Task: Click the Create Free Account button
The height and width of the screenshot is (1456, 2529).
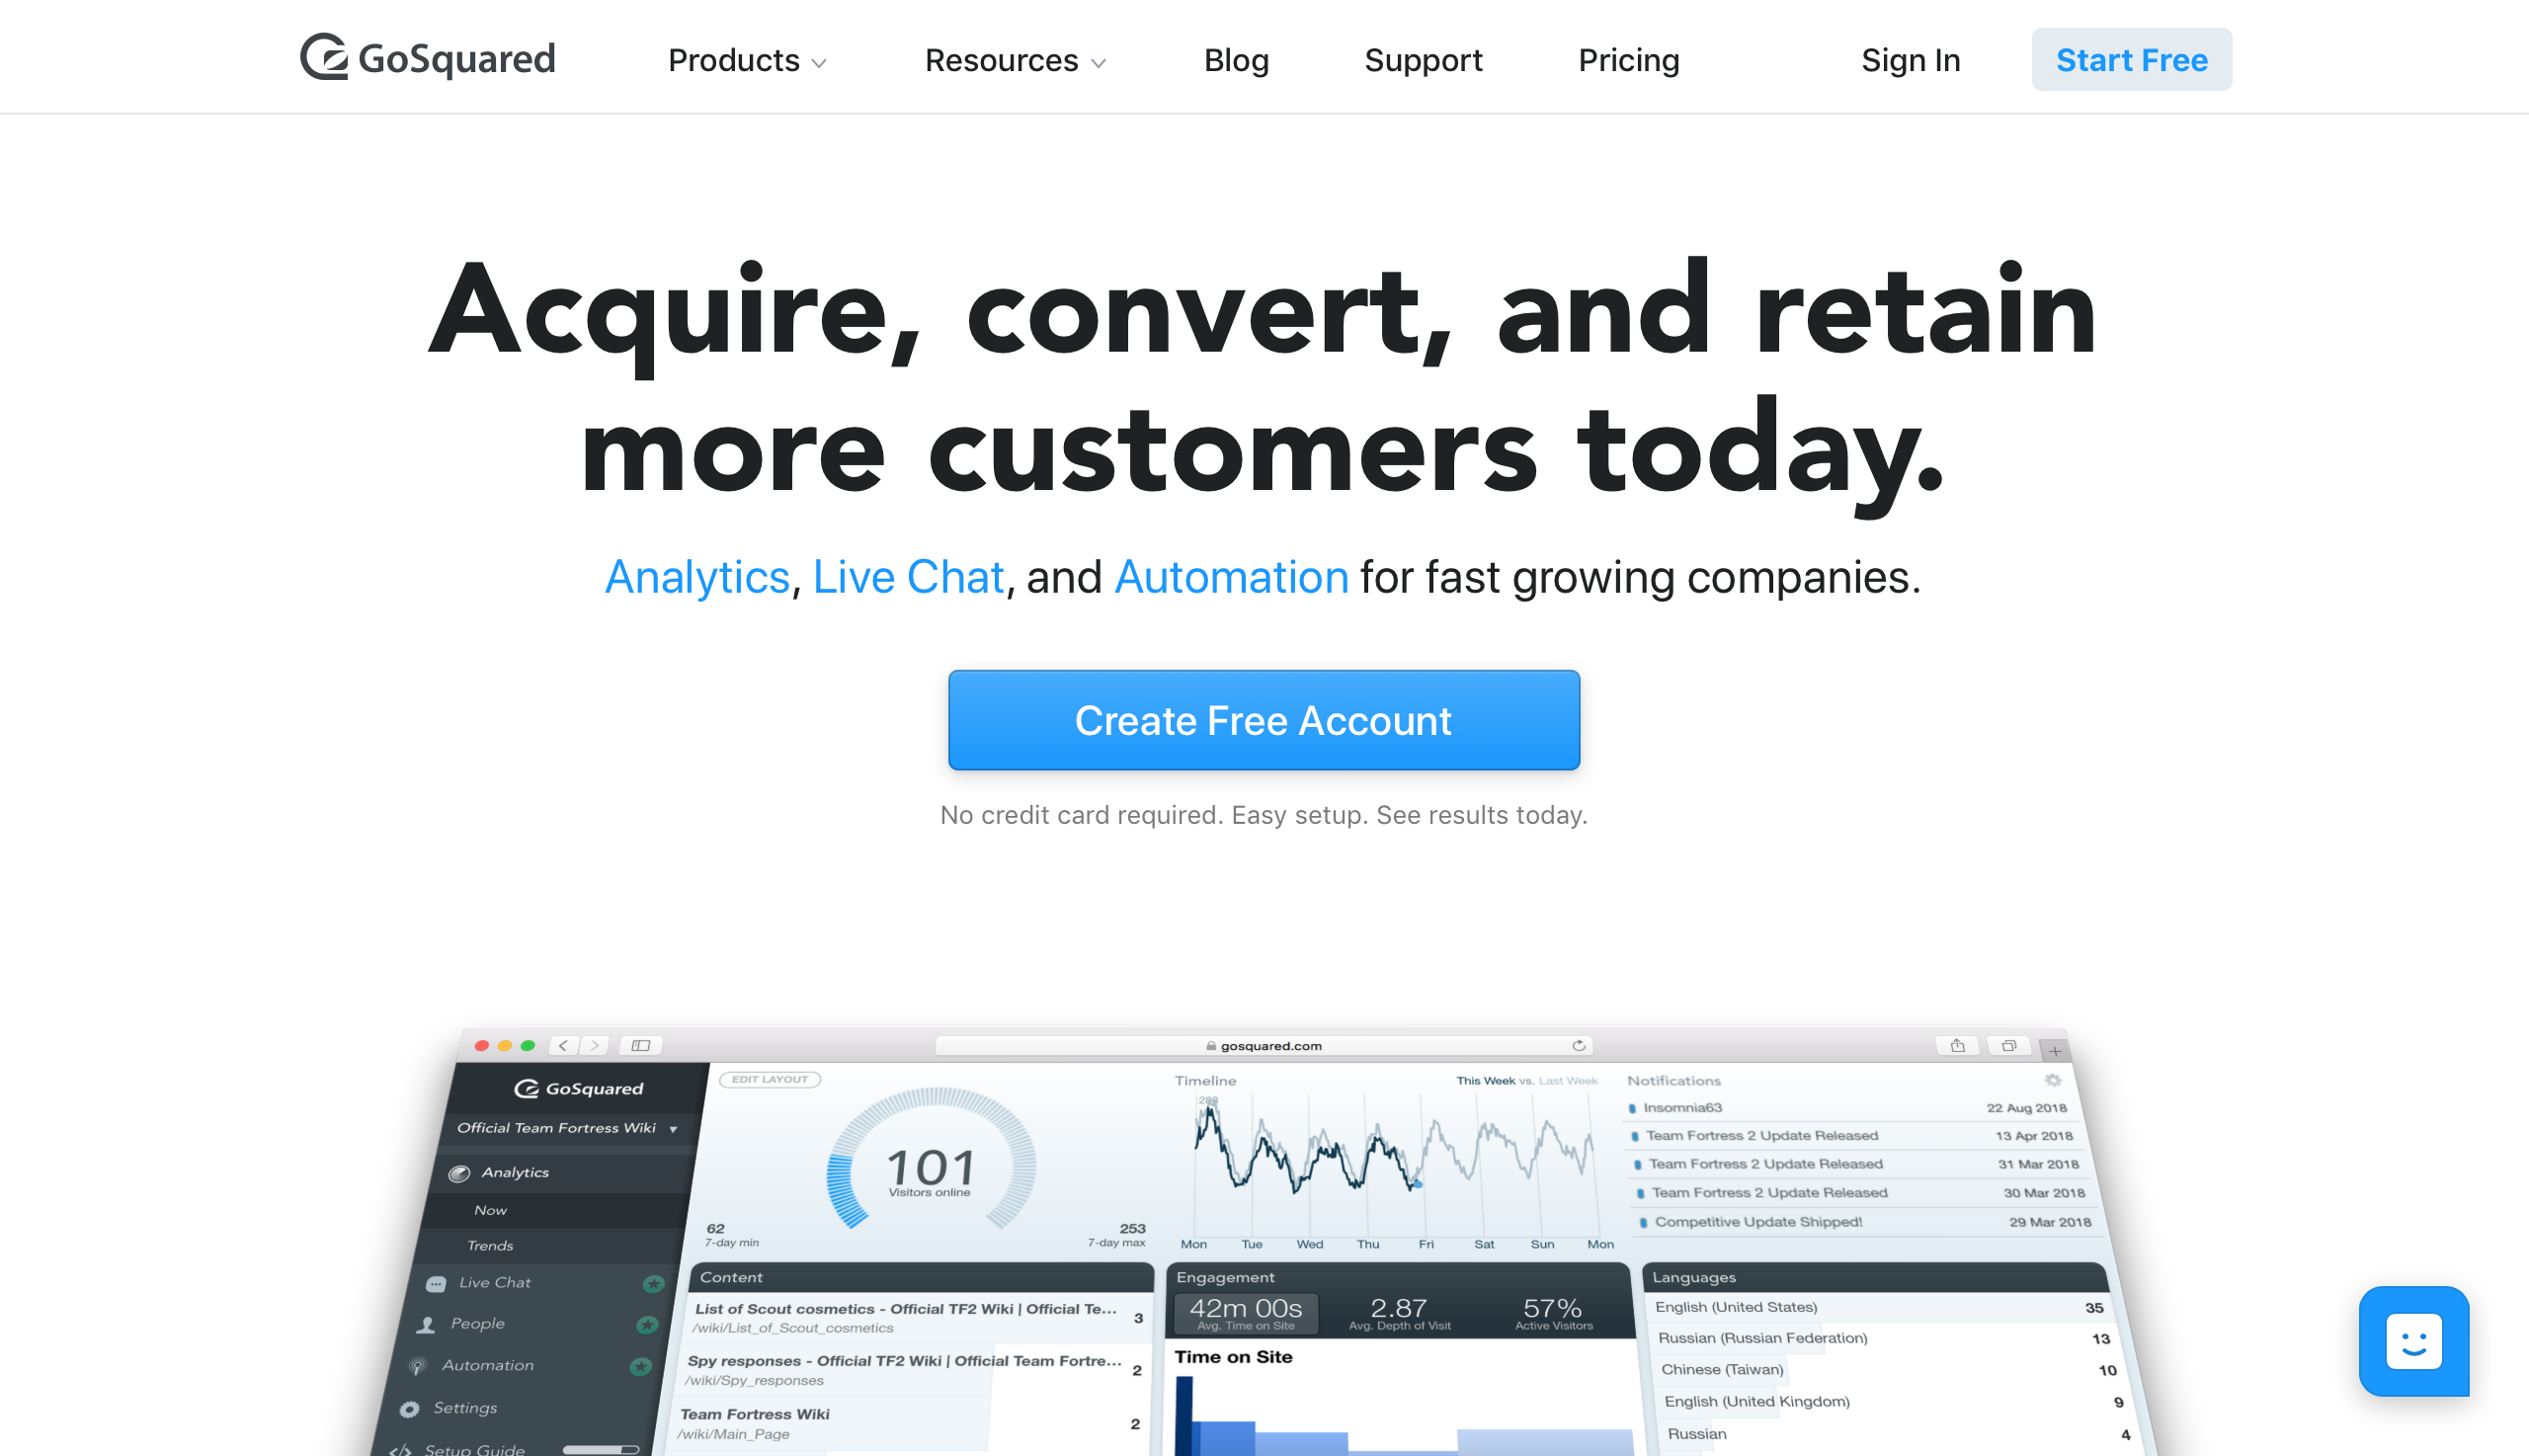Action: [x=1264, y=719]
